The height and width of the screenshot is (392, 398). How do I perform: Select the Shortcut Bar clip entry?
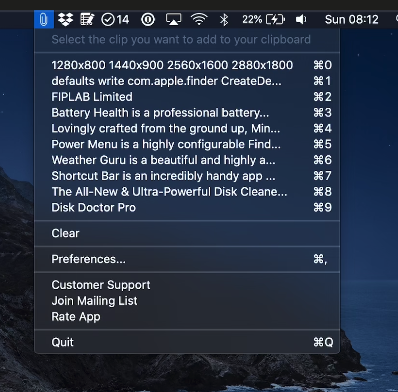[187, 176]
